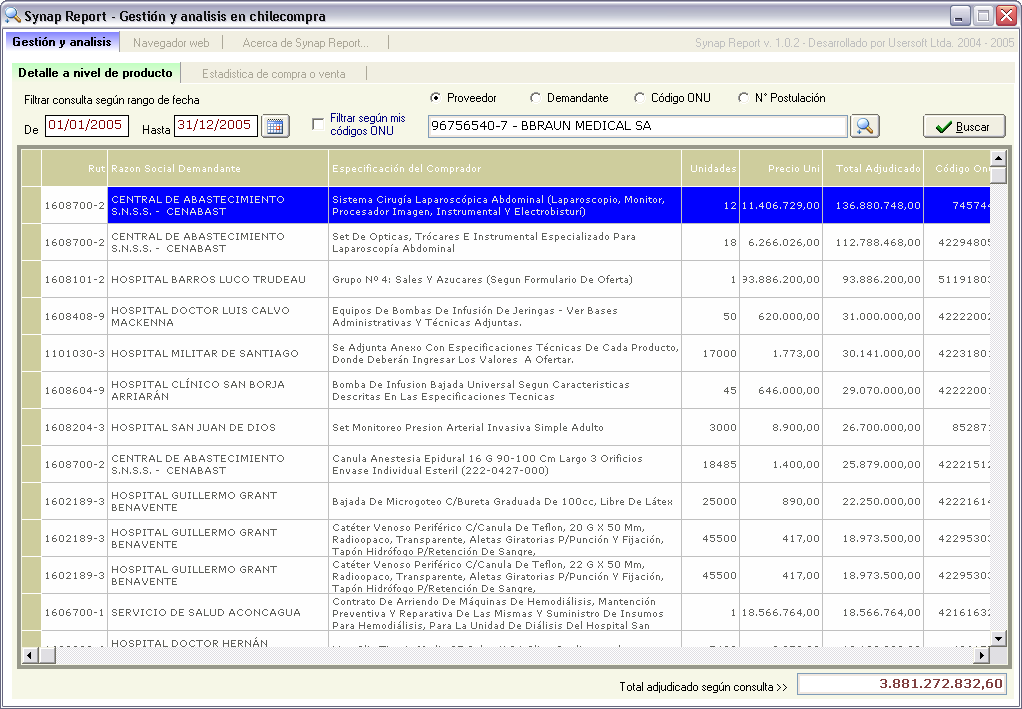
Task: Click the 25.879.000,00 total cell
Action: tap(873, 465)
